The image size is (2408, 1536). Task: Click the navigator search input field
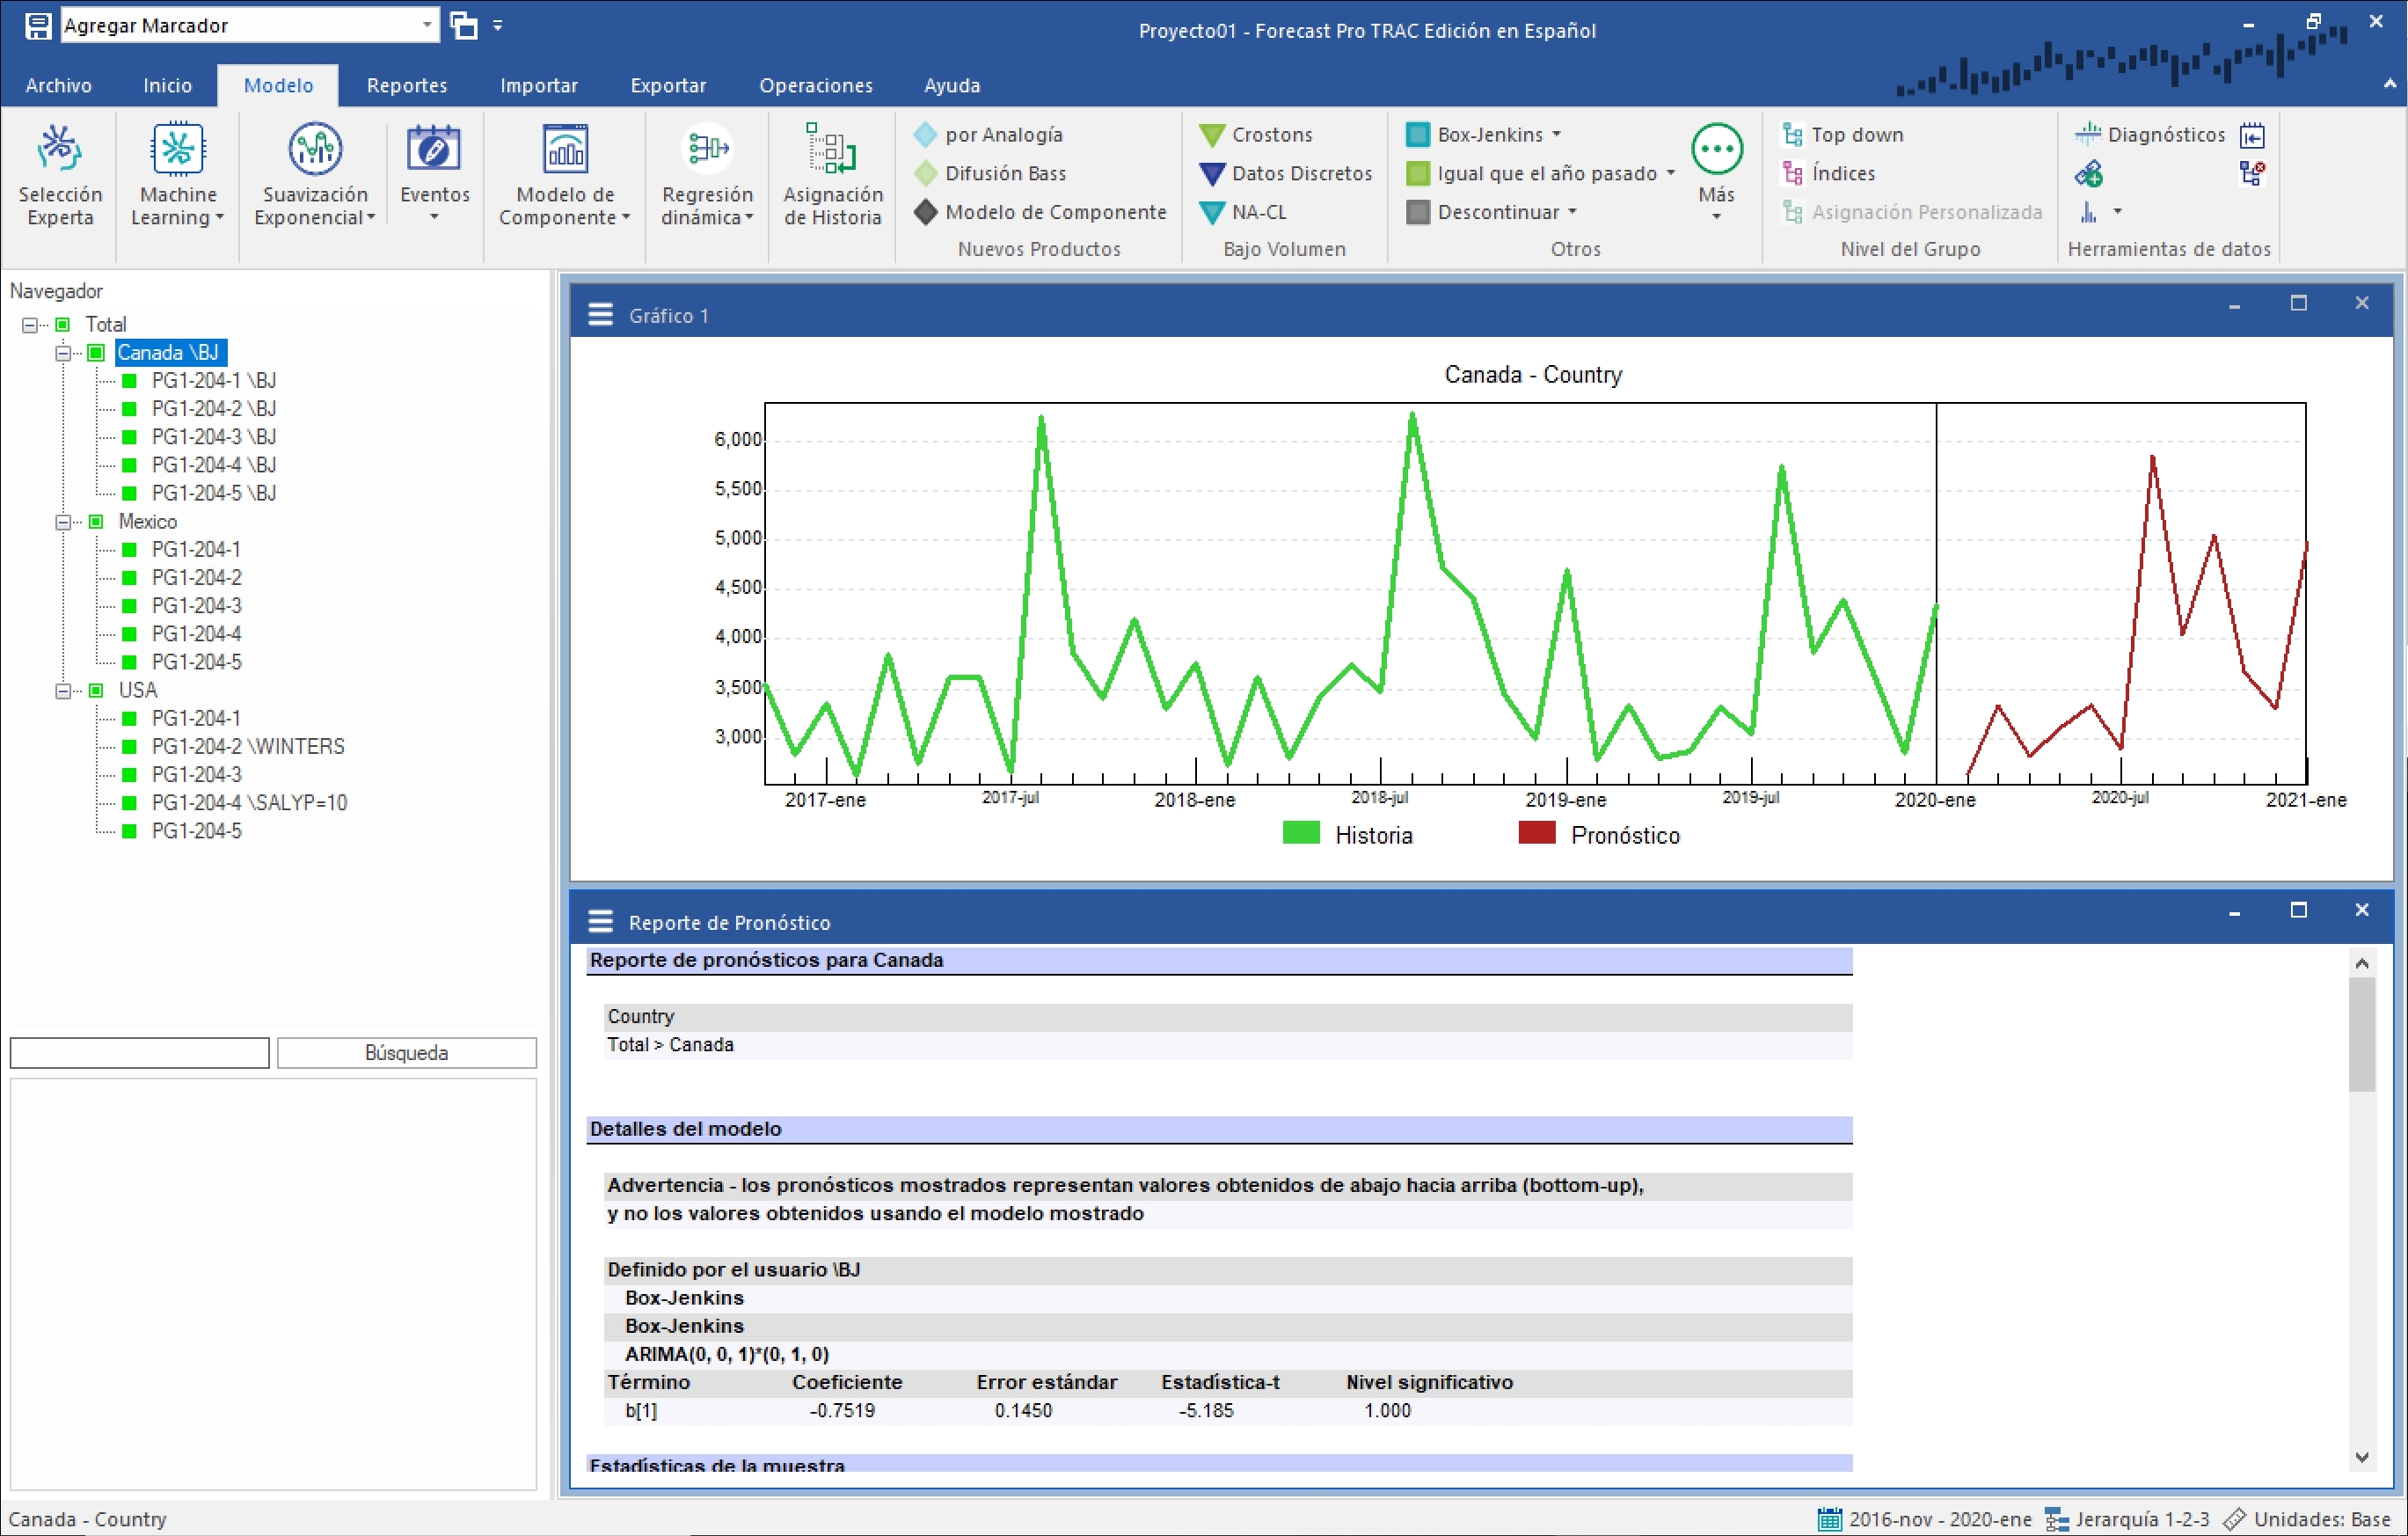[x=139, y=1052]
